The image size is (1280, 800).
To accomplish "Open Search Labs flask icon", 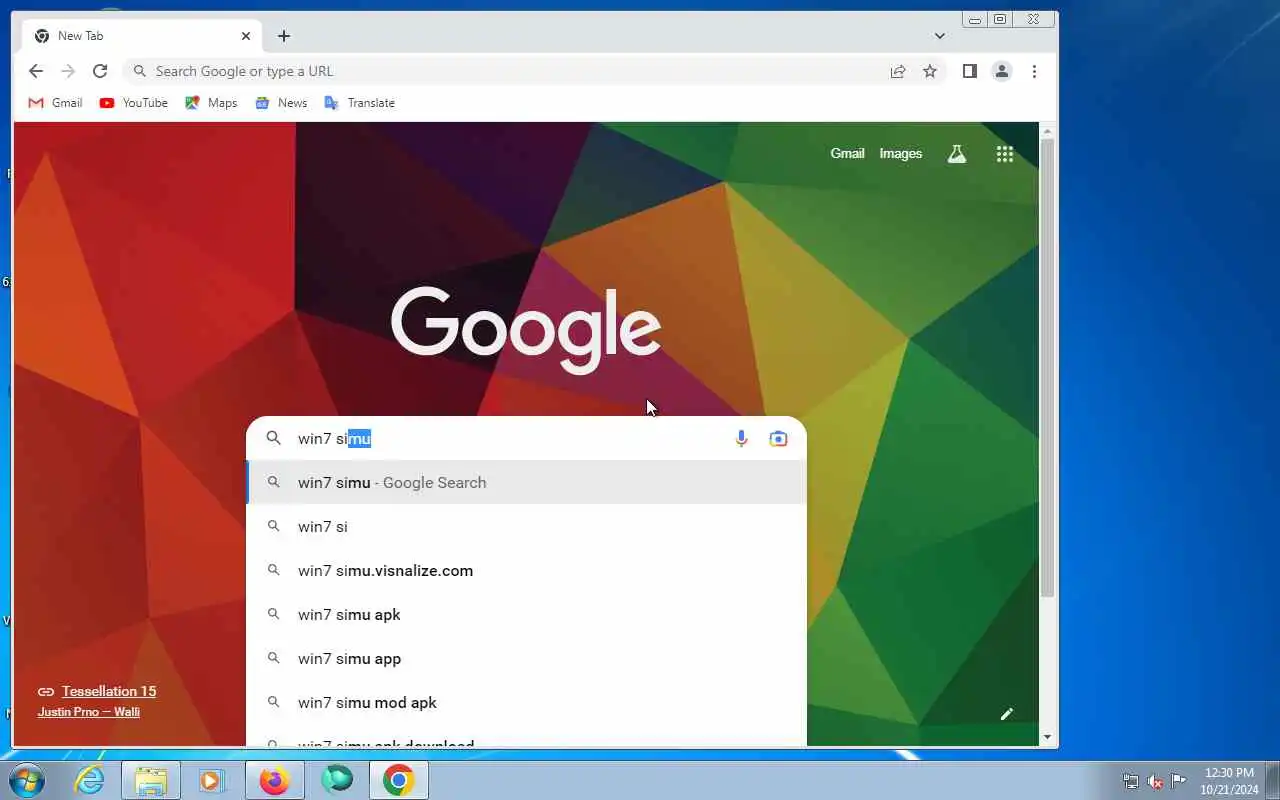I will 957,154.
